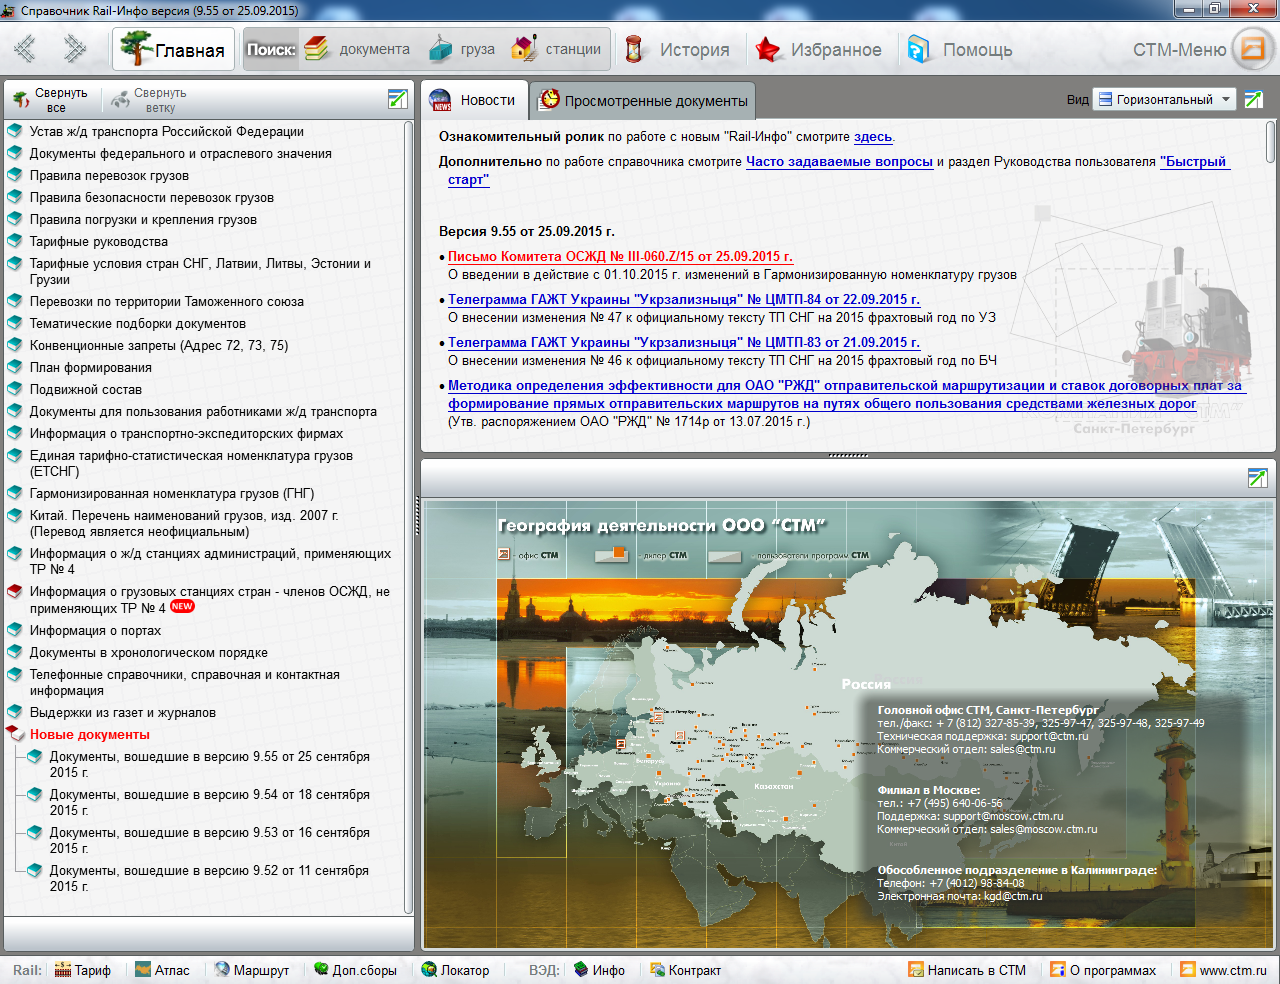Viewport: 1280px width, 984px height.
Task: Click the Подвижной состав book icon
Action: pyautogui.click(x=14, y=389)
